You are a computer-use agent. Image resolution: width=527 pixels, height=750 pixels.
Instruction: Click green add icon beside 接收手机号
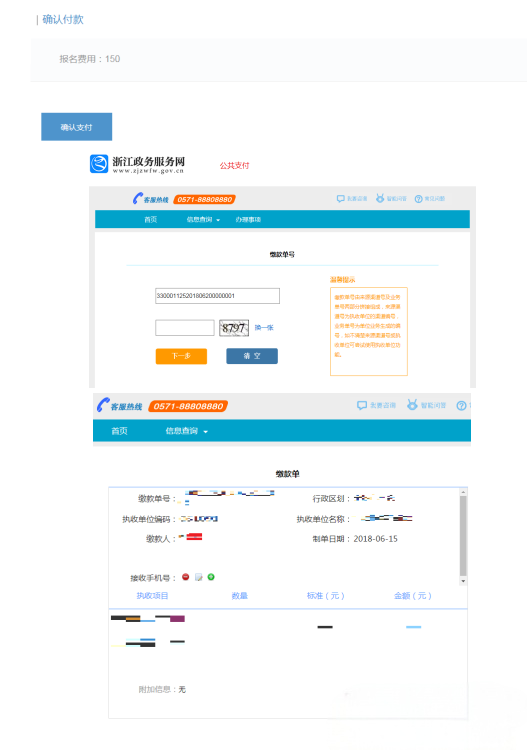click(211, 577)
